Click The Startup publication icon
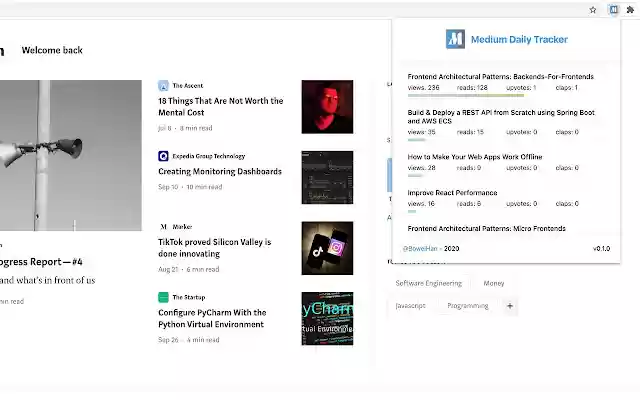Image resolution: width=640 pixels, height=400 pixels. click(163, 297)
